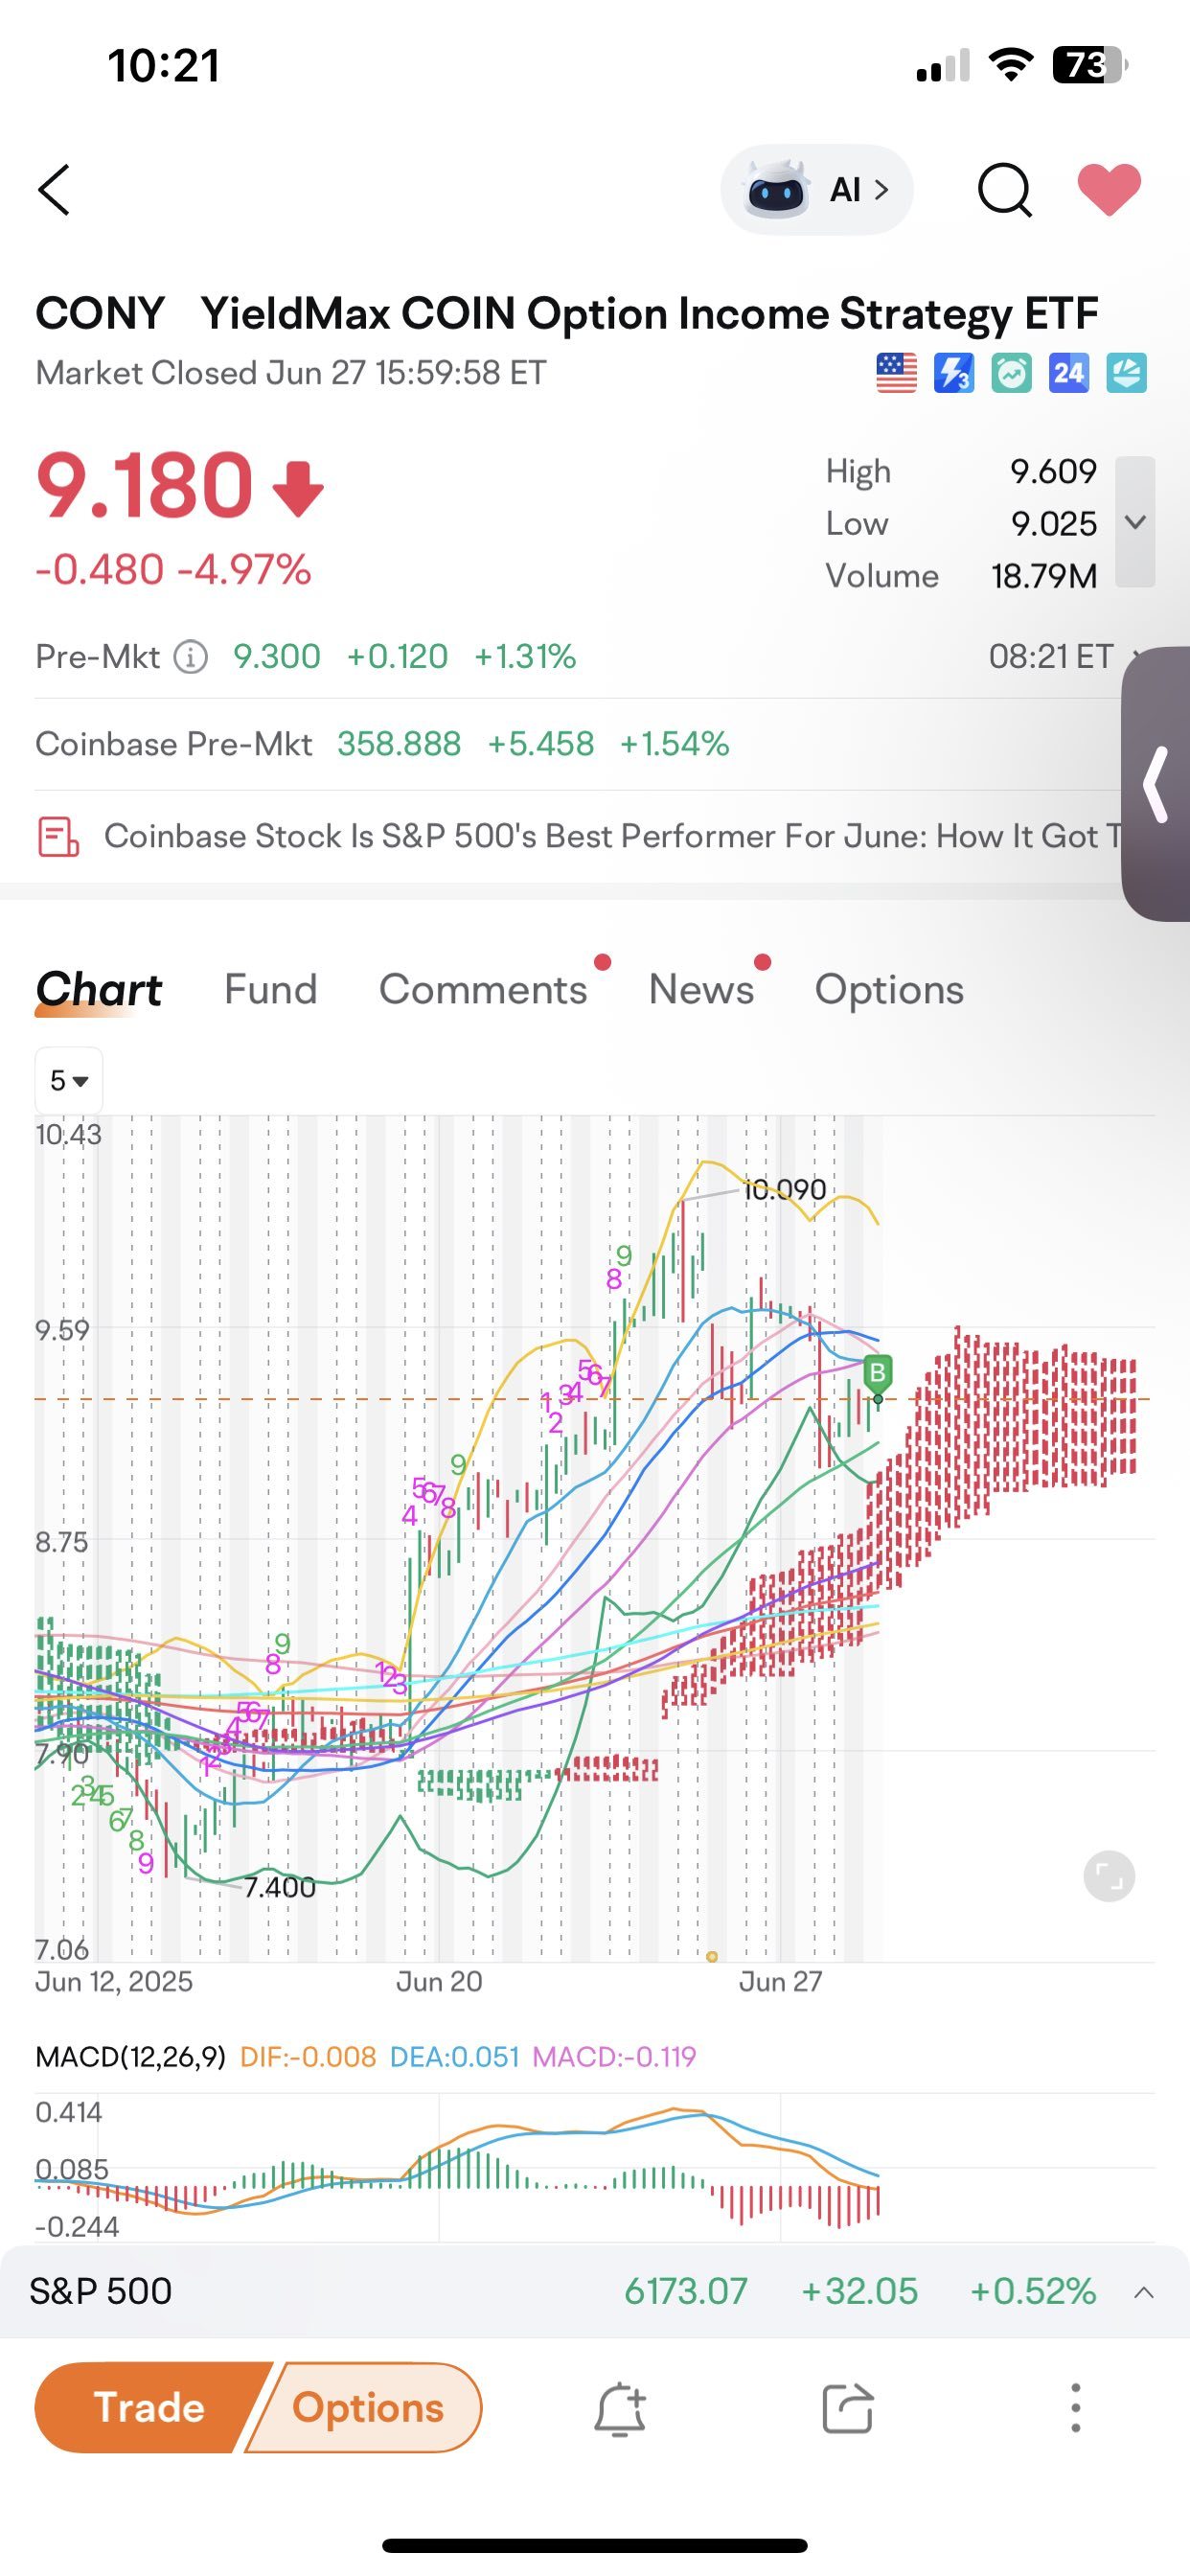The height and width of the screenshot is (2576, 1190).
Task: Open the AI assistant robot button
Action: 817,190
